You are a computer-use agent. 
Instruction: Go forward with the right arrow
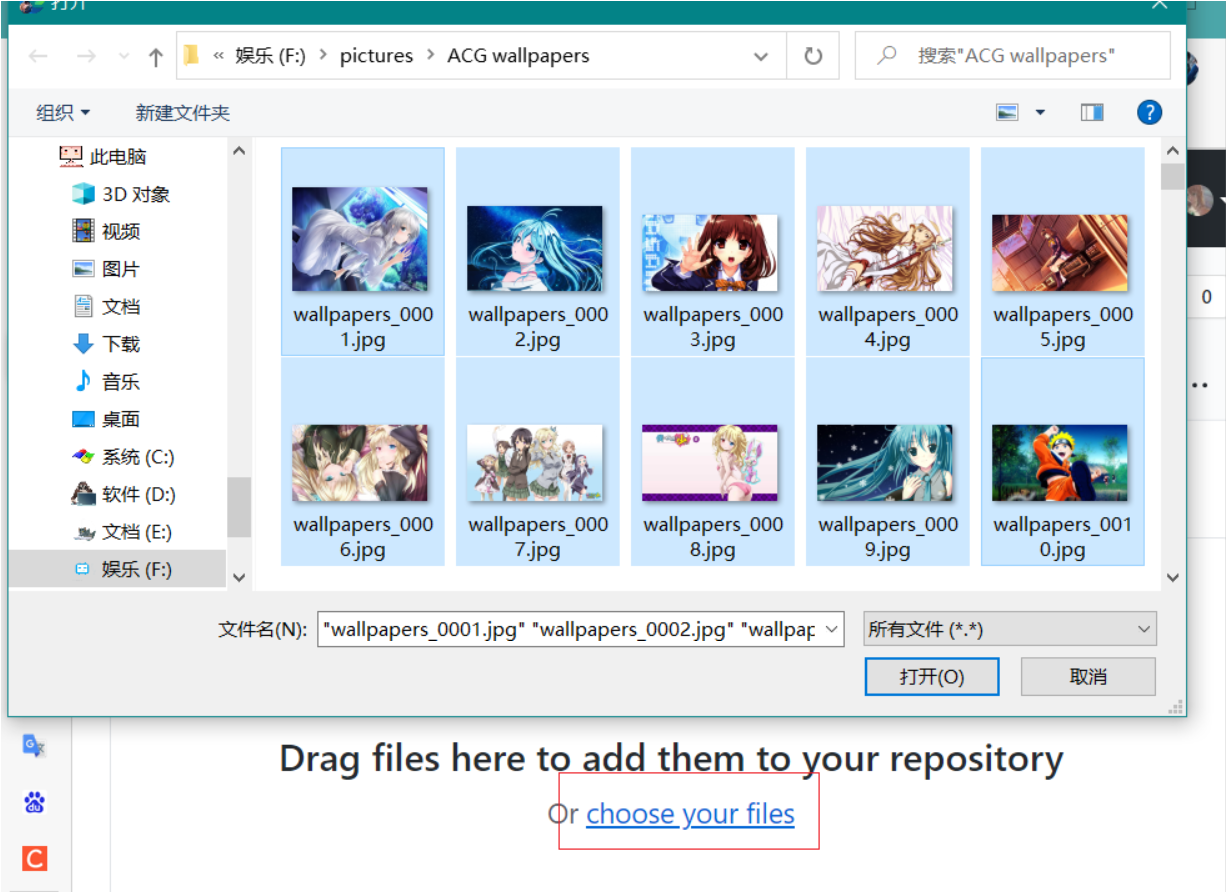[86, 56]
